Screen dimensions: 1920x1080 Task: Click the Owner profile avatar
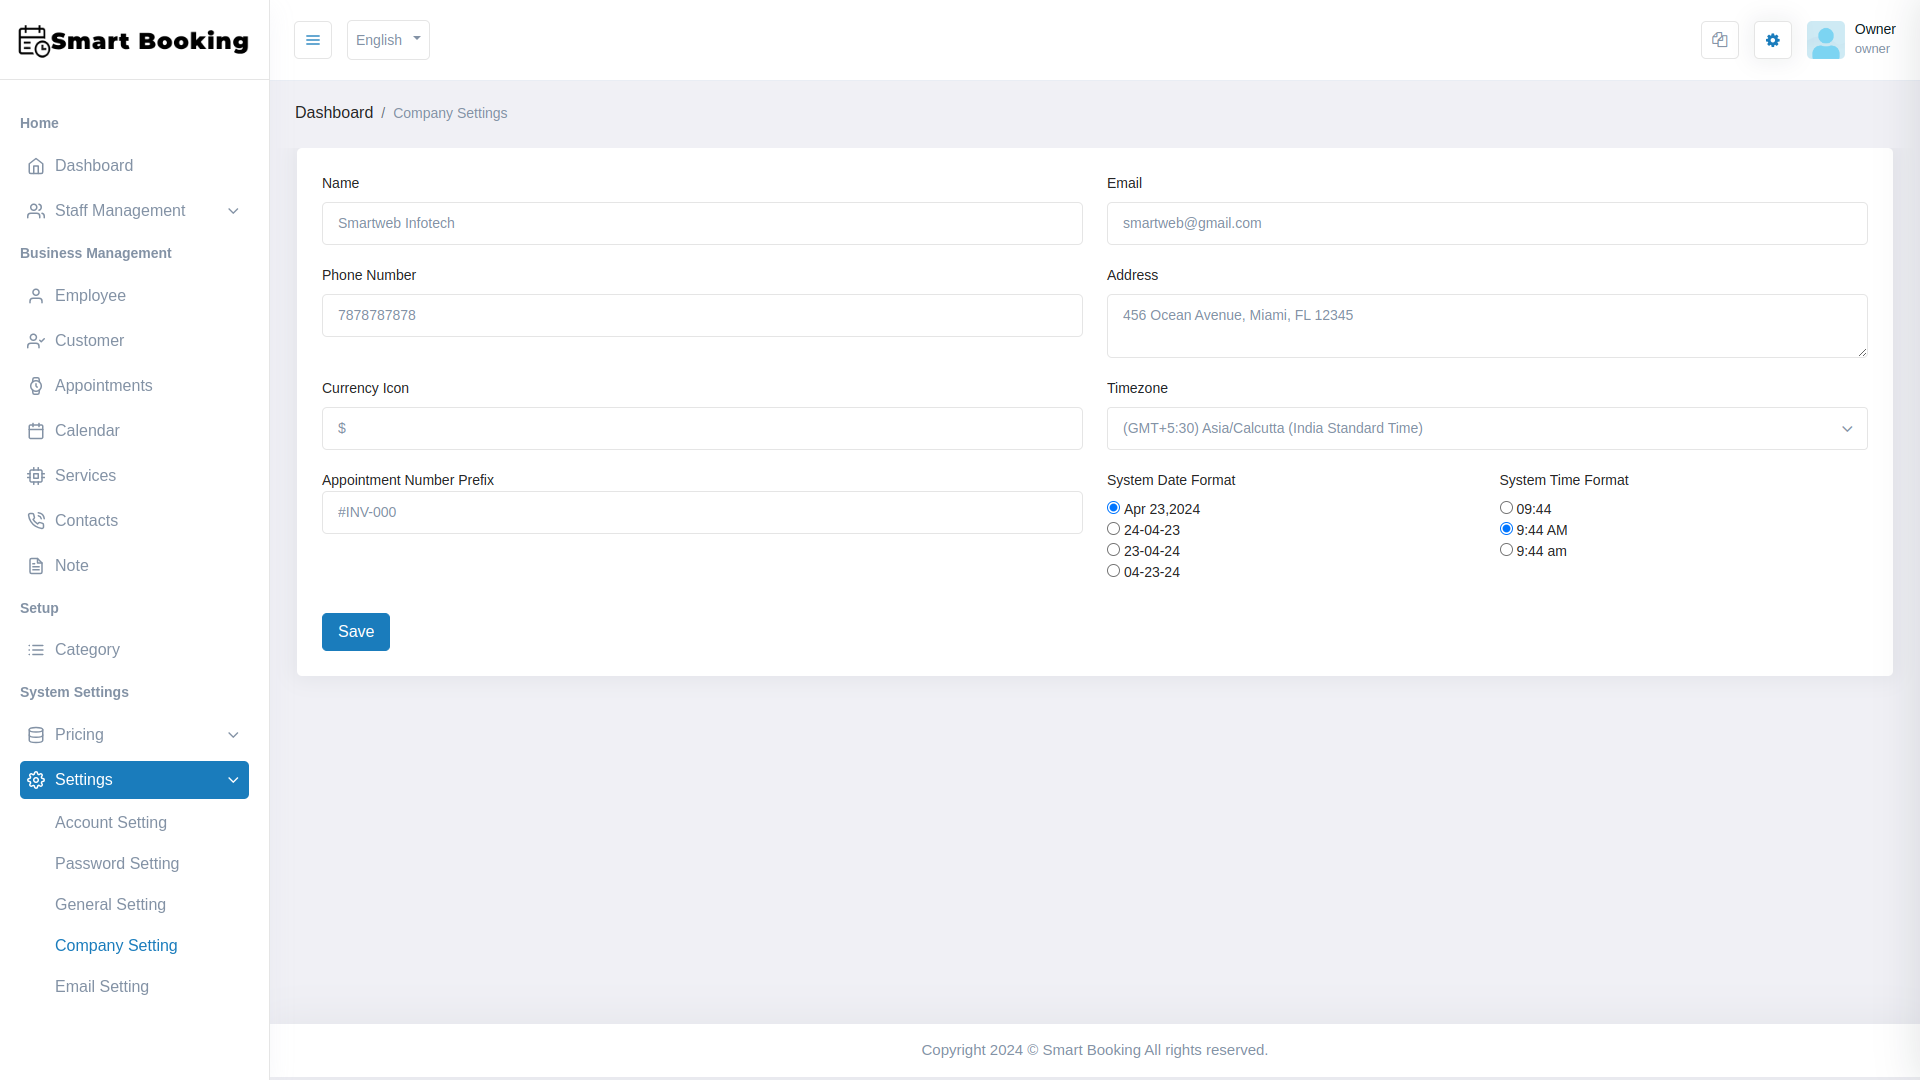(1826, 40)
